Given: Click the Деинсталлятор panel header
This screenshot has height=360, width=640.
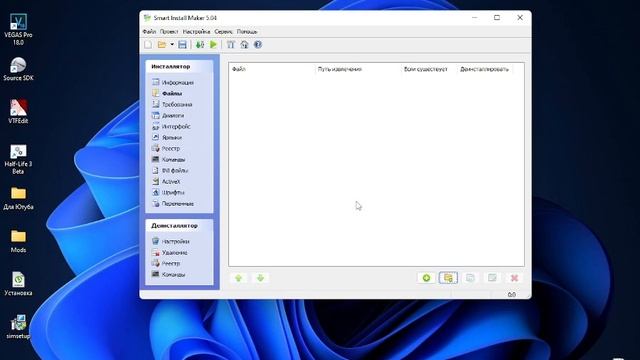Looking at the screenshot, I should pyautogui.click(x=179, y=226).
